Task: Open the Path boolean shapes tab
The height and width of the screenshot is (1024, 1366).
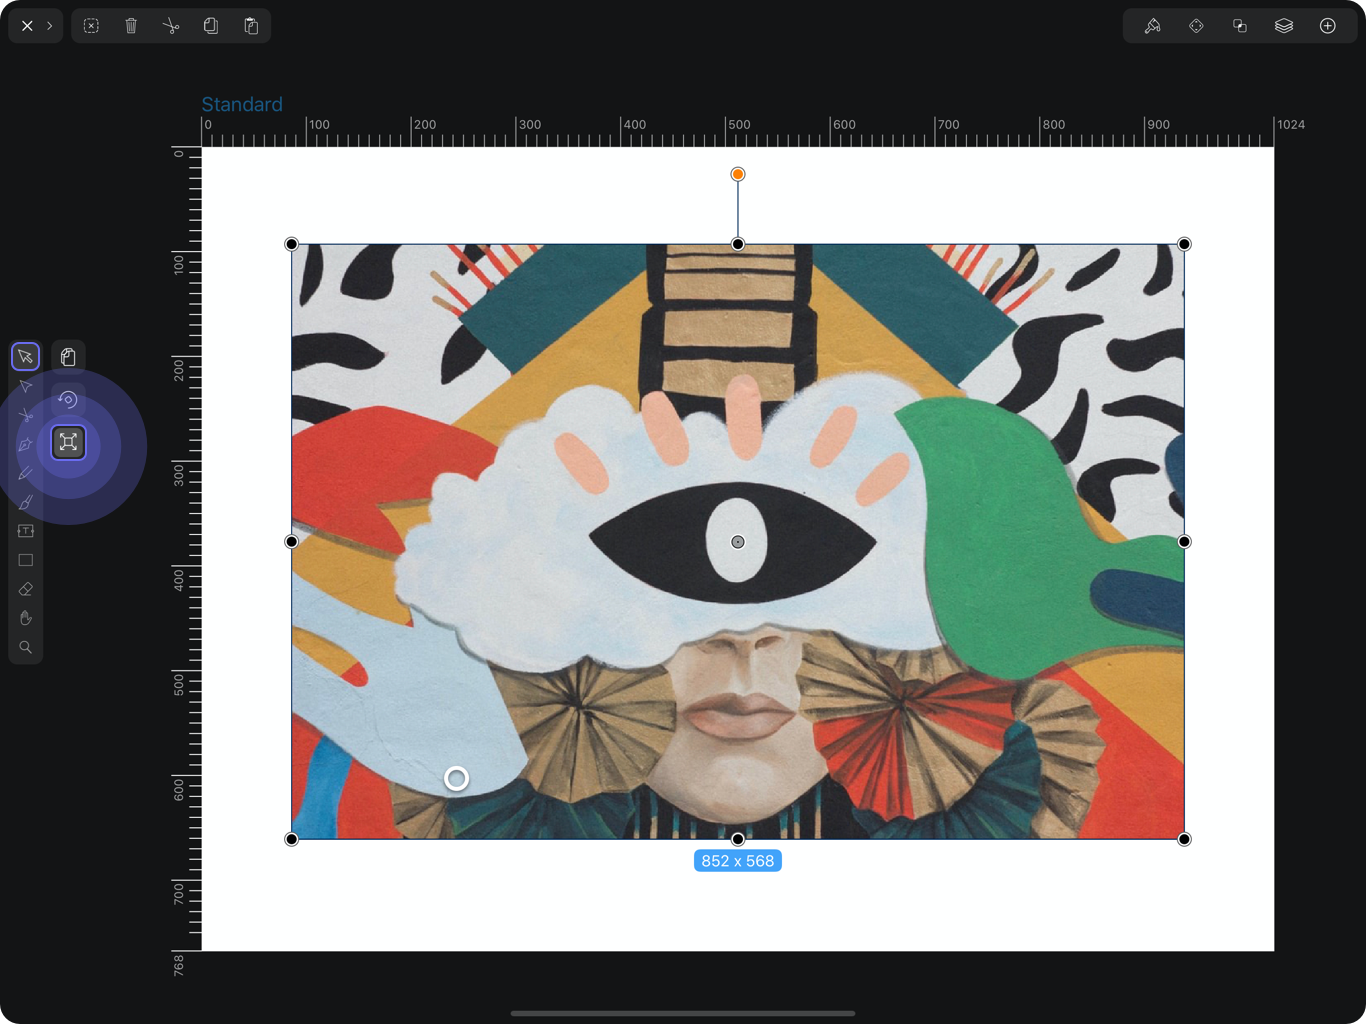Action: (x=1240, y=26)
